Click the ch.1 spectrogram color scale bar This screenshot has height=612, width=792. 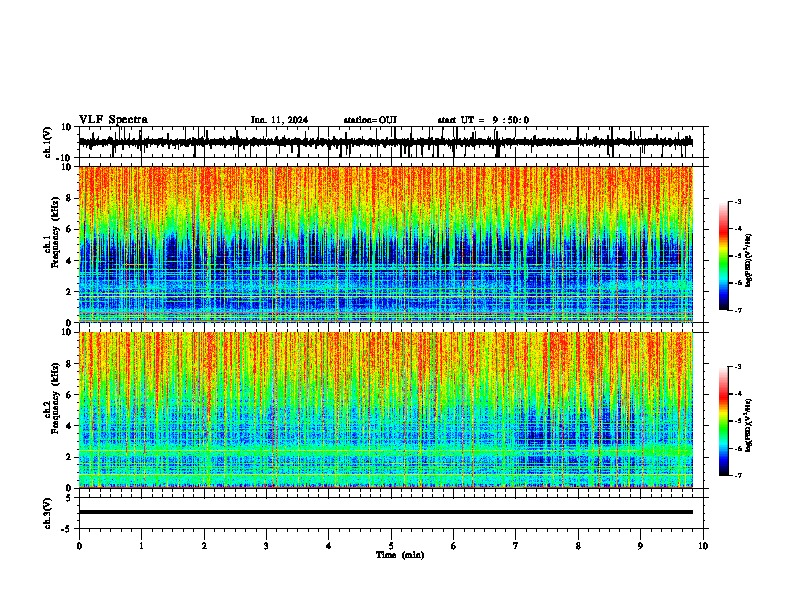click(x=724, y=256)
